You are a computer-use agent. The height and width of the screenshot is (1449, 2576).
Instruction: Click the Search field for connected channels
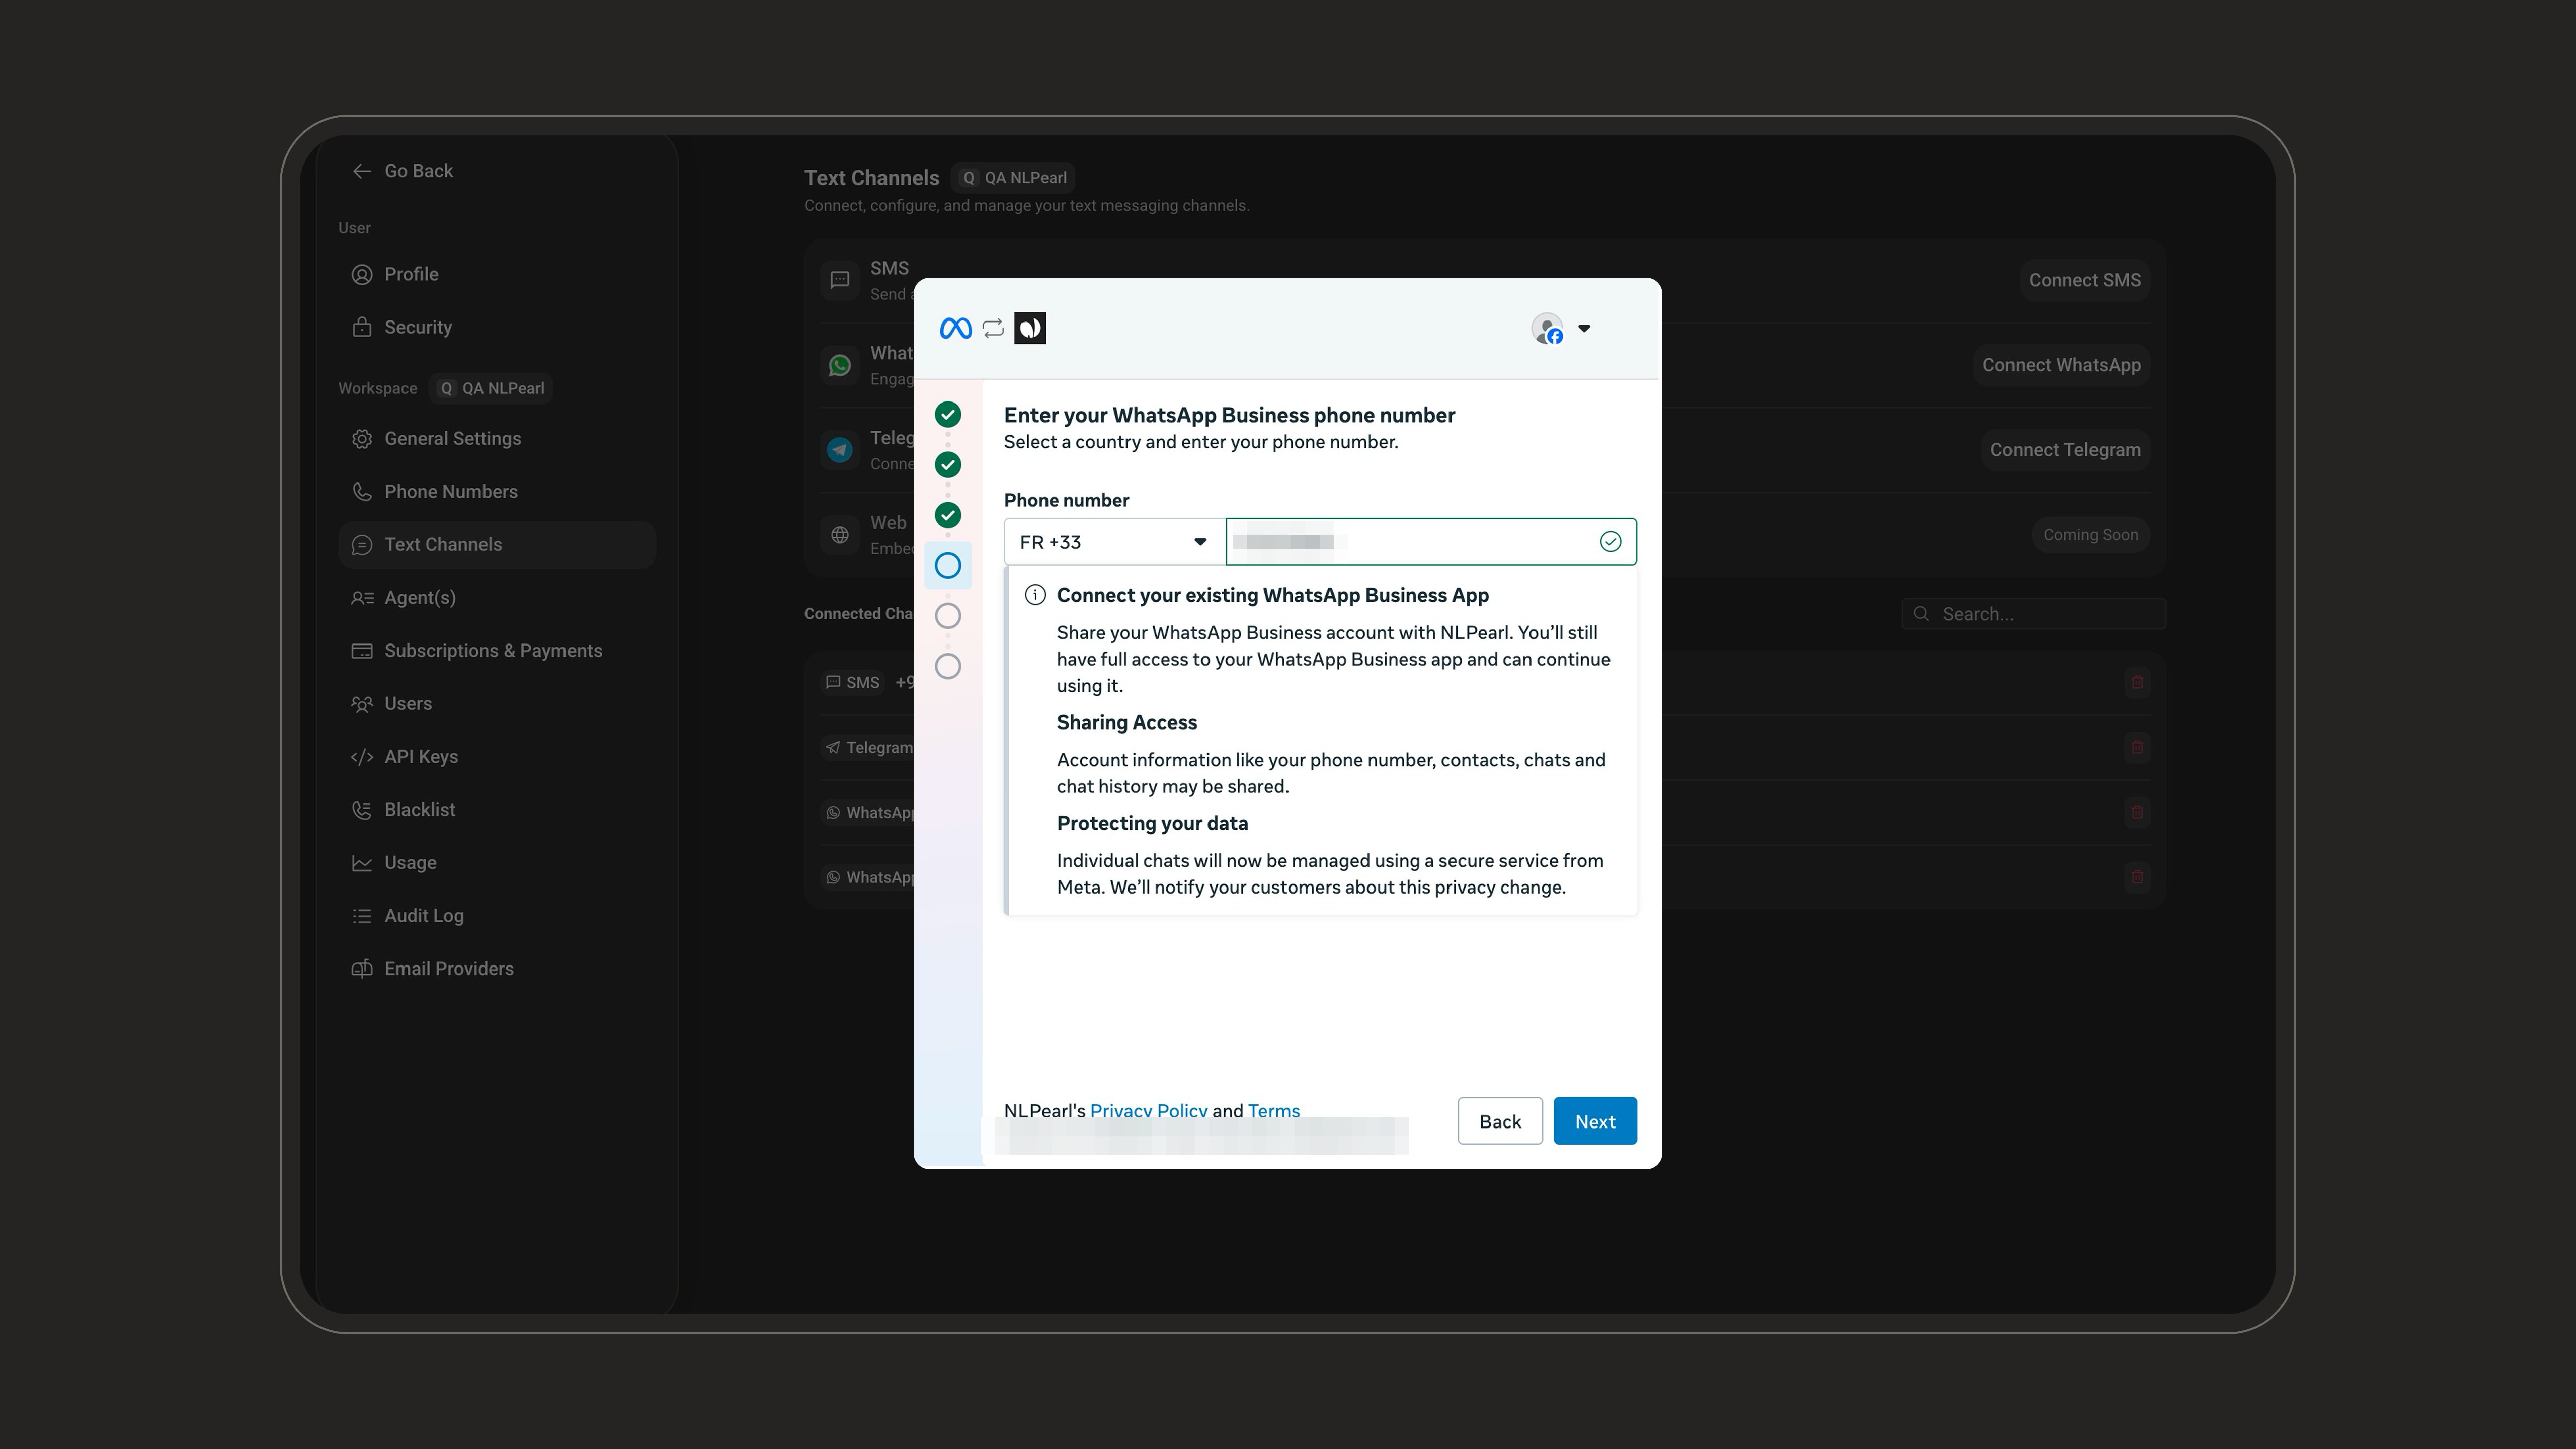click(2033, 614)
